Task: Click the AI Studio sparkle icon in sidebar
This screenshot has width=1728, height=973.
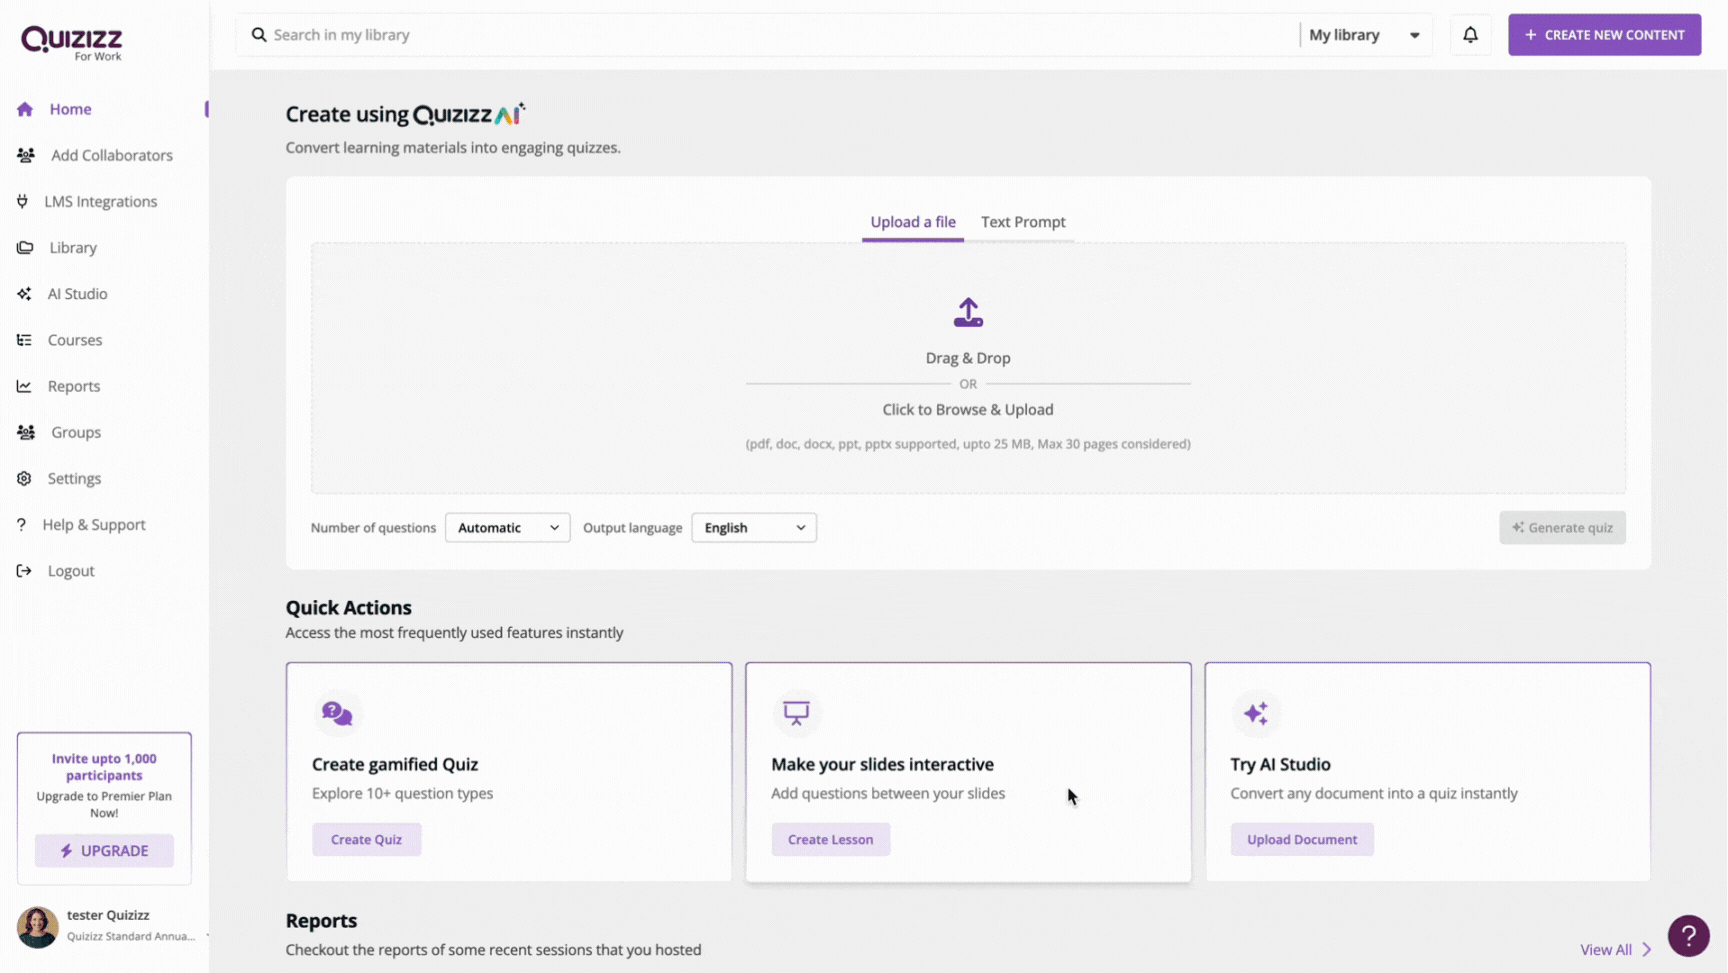Action: point(24,294)
